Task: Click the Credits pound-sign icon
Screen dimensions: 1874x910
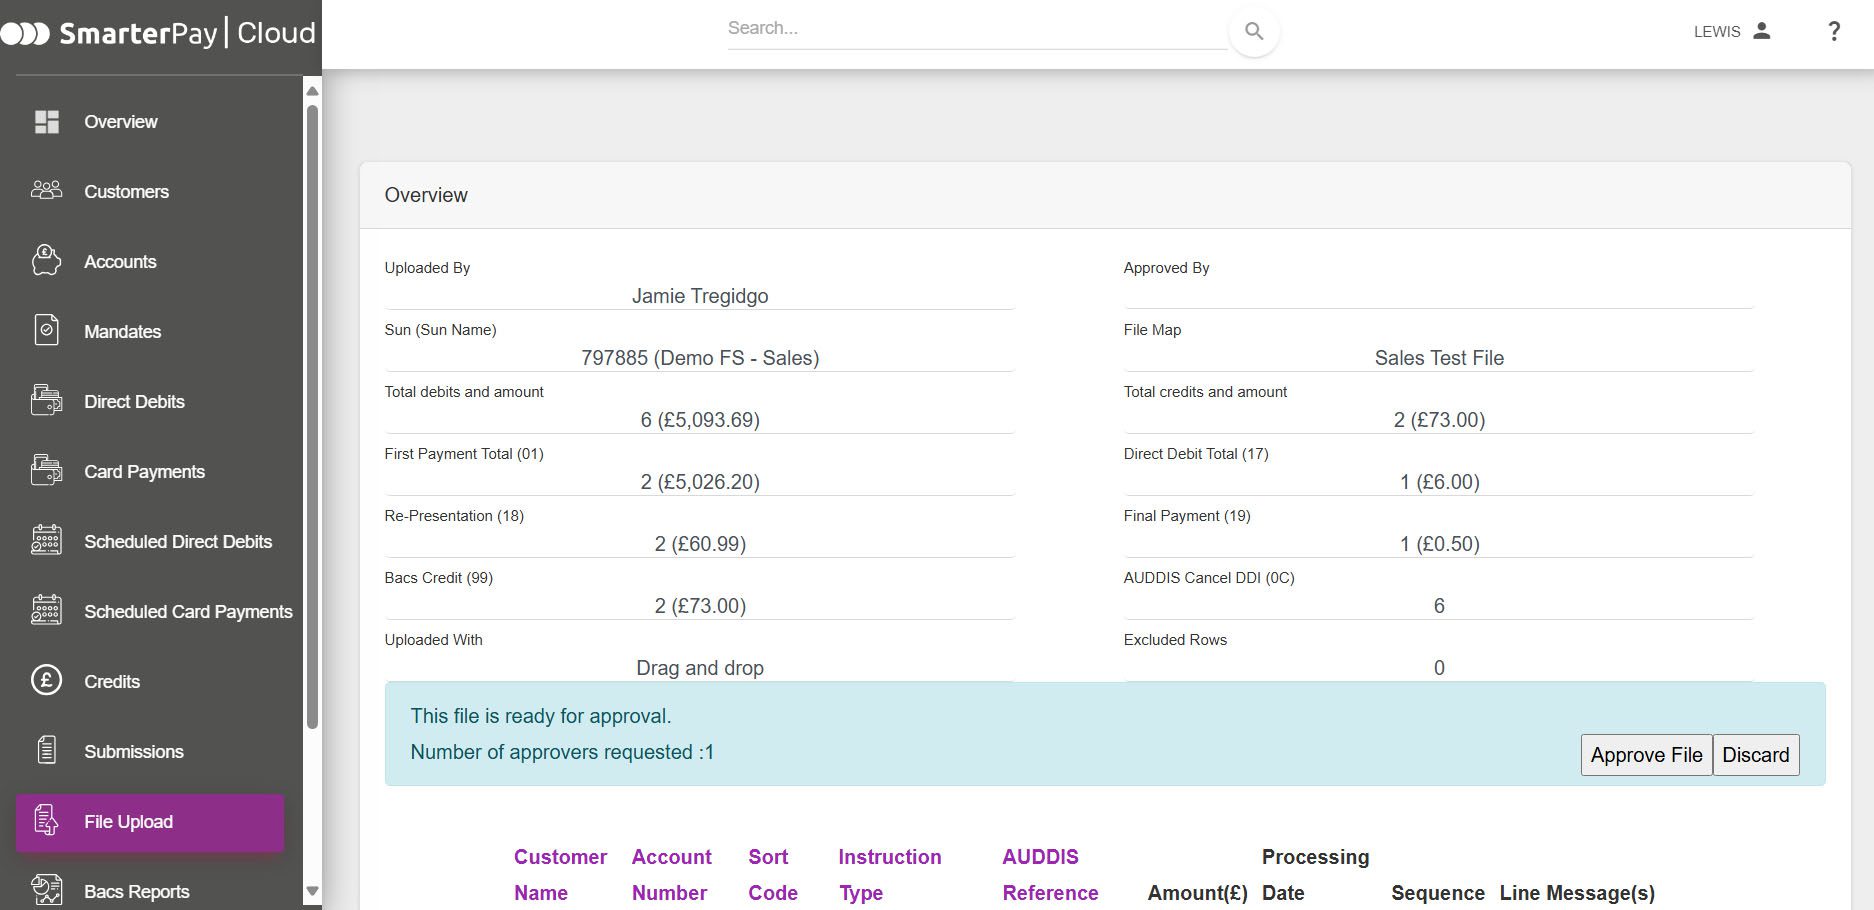Action: [x=47, y=681]
